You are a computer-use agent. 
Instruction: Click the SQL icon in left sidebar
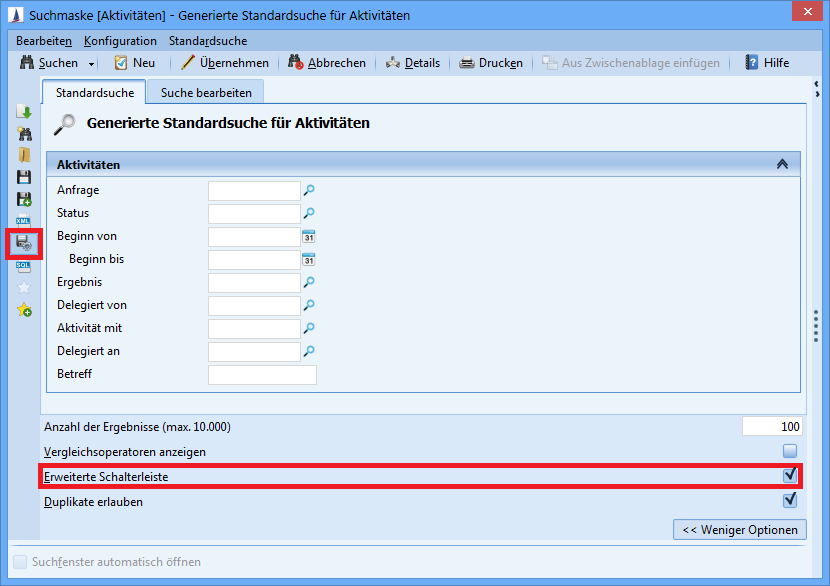pos(24,266)
